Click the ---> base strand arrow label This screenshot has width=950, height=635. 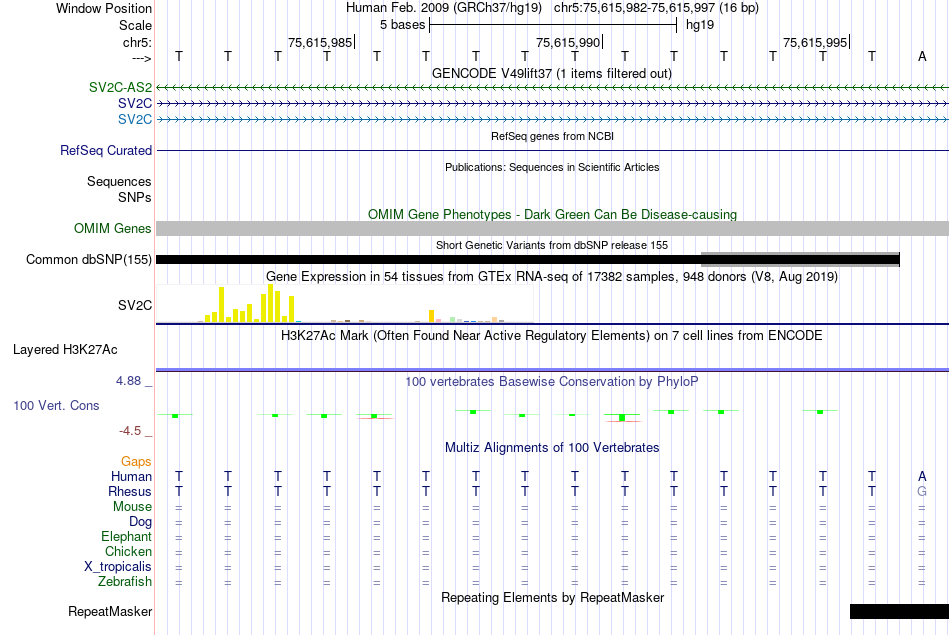click(141, 58)
